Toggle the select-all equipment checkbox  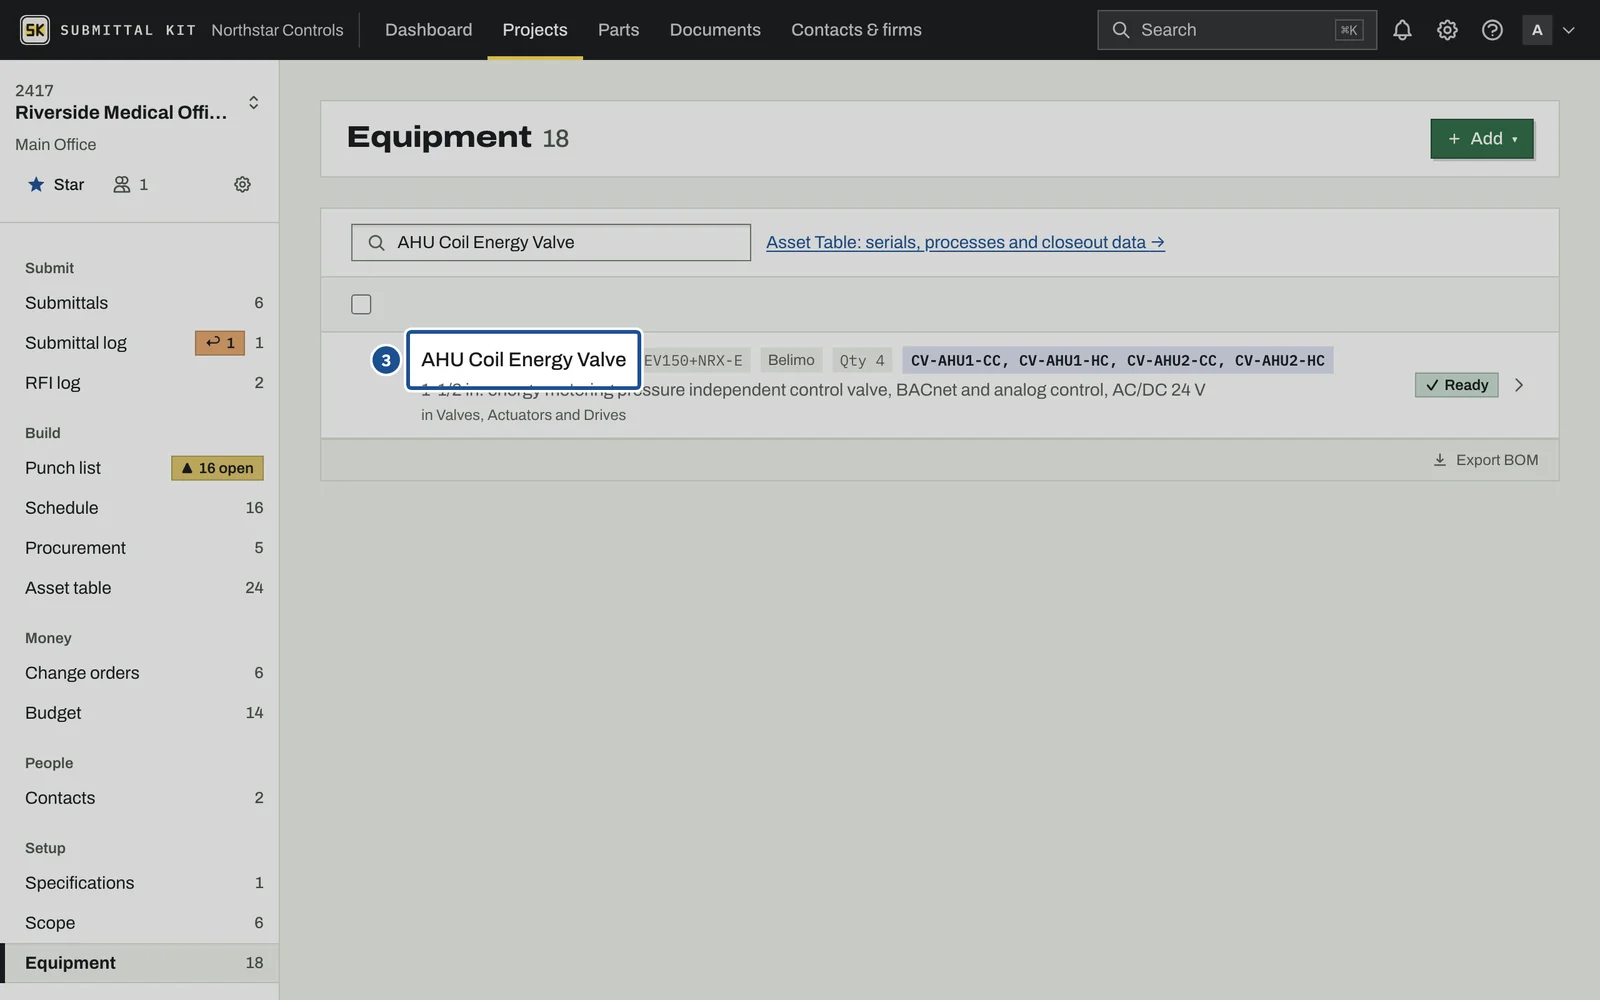[x=361, y=304]
